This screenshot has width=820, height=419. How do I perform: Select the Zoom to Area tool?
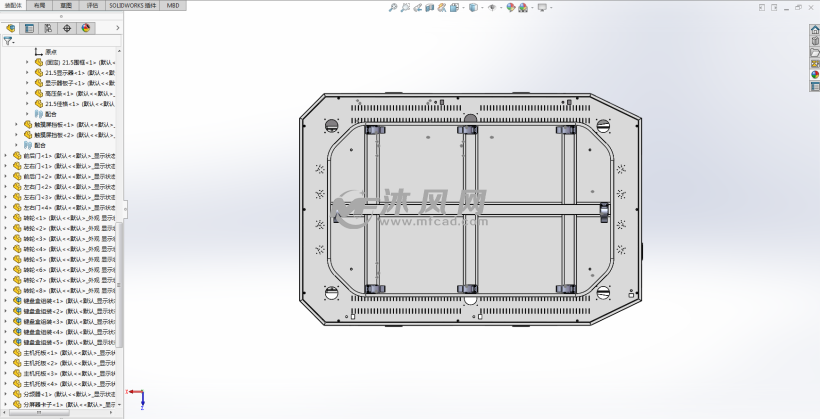click(x=405, y=7)
